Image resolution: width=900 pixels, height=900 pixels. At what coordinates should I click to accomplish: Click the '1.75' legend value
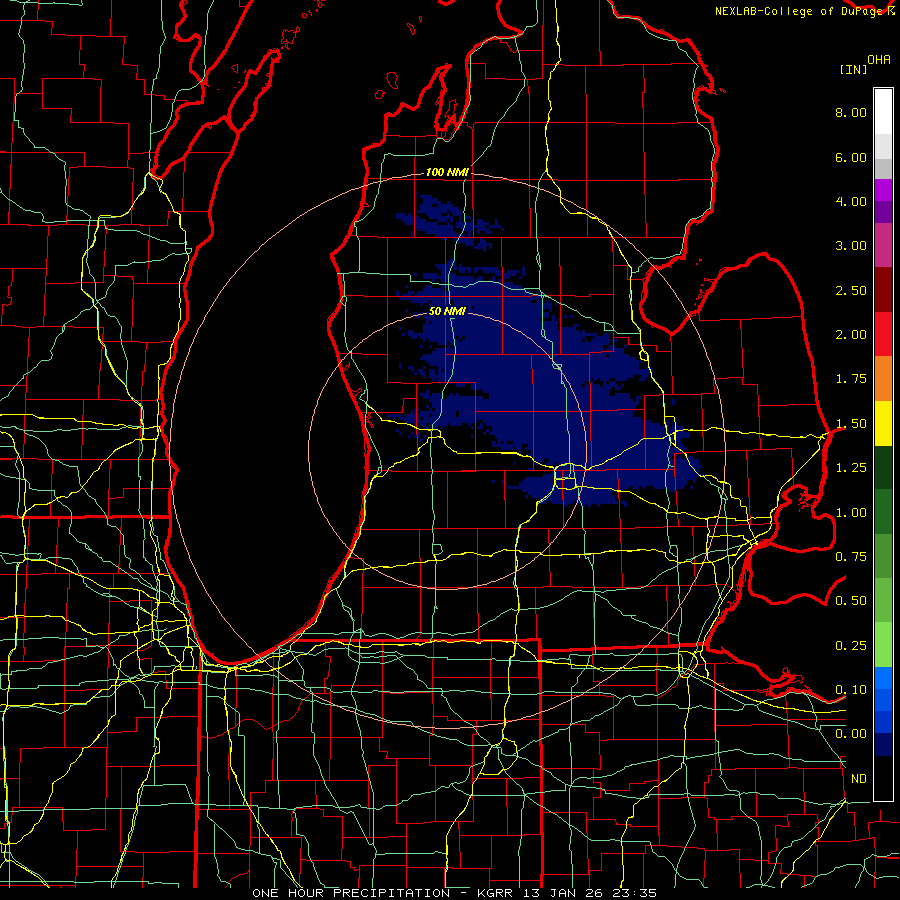[x=851, y=379]
